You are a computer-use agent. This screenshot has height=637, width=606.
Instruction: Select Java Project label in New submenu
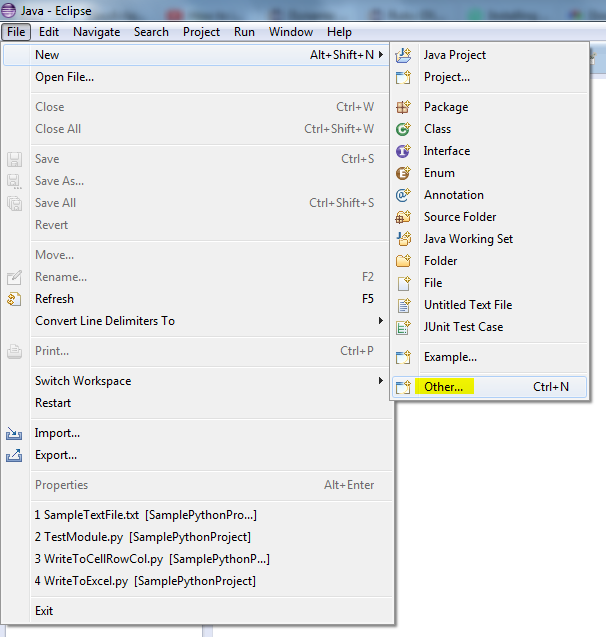pos(454,55)
